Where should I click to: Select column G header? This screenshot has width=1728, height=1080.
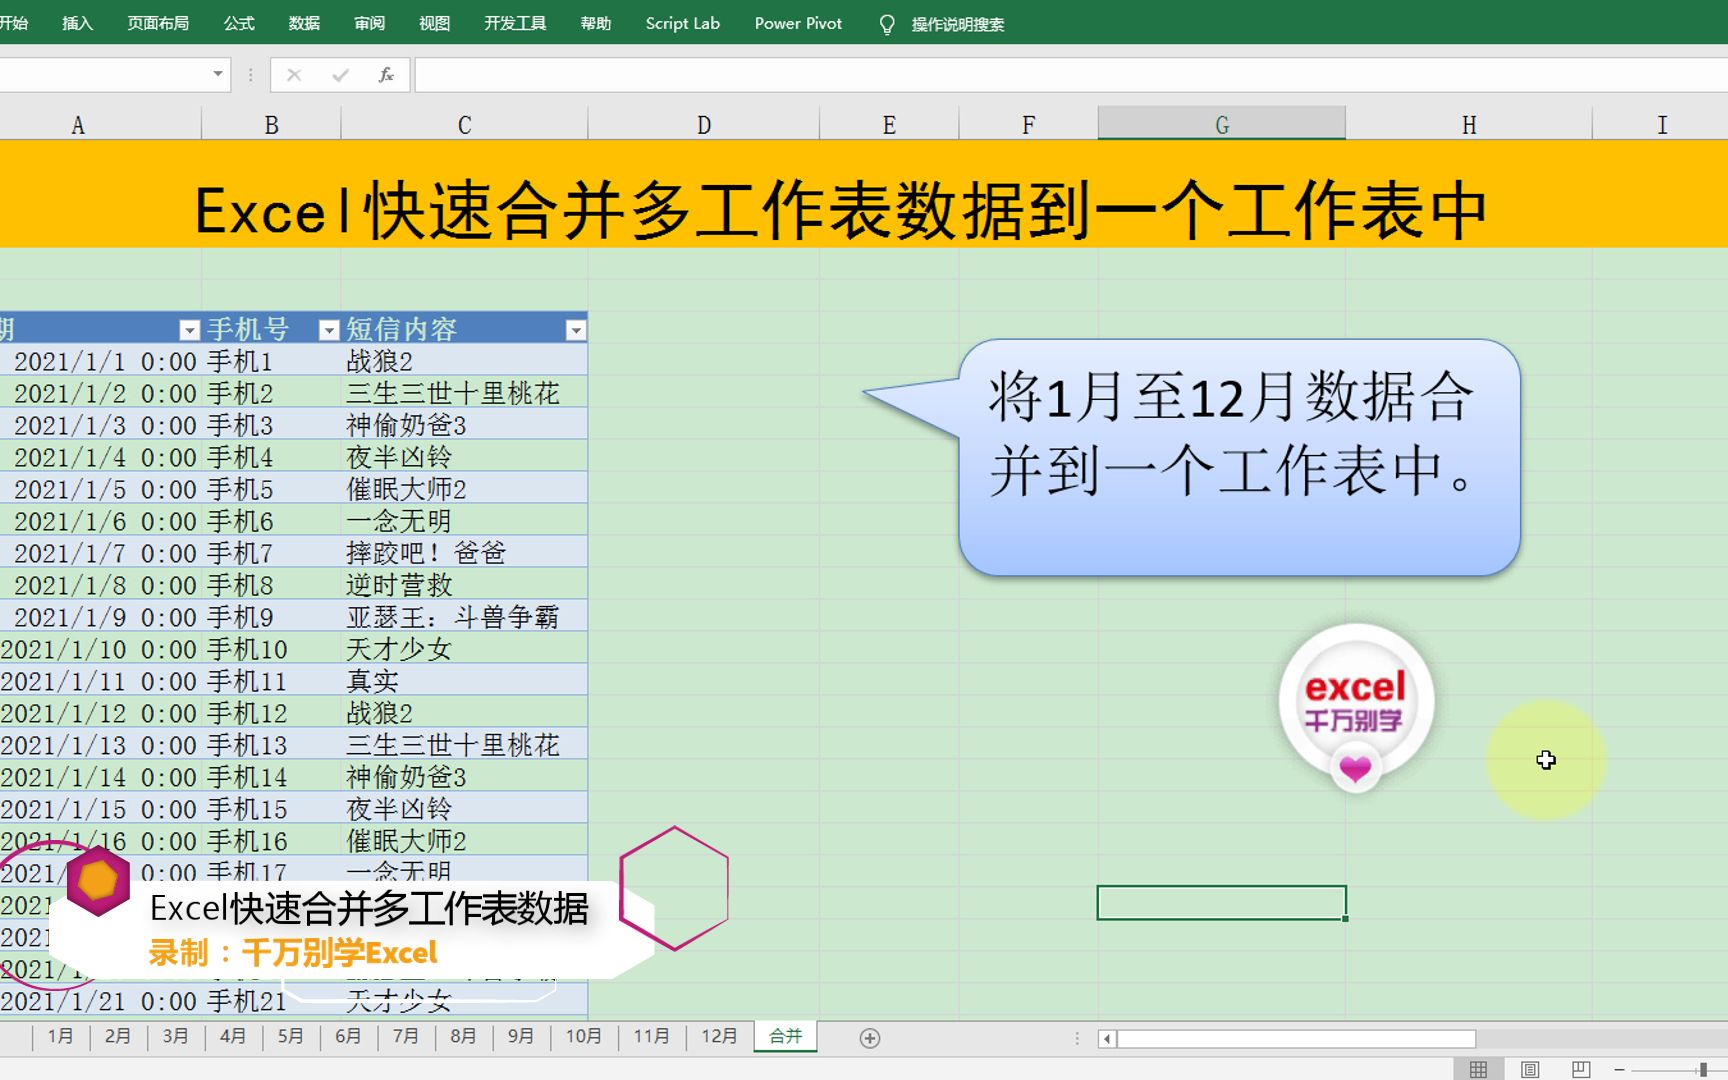pos(1222,125)
